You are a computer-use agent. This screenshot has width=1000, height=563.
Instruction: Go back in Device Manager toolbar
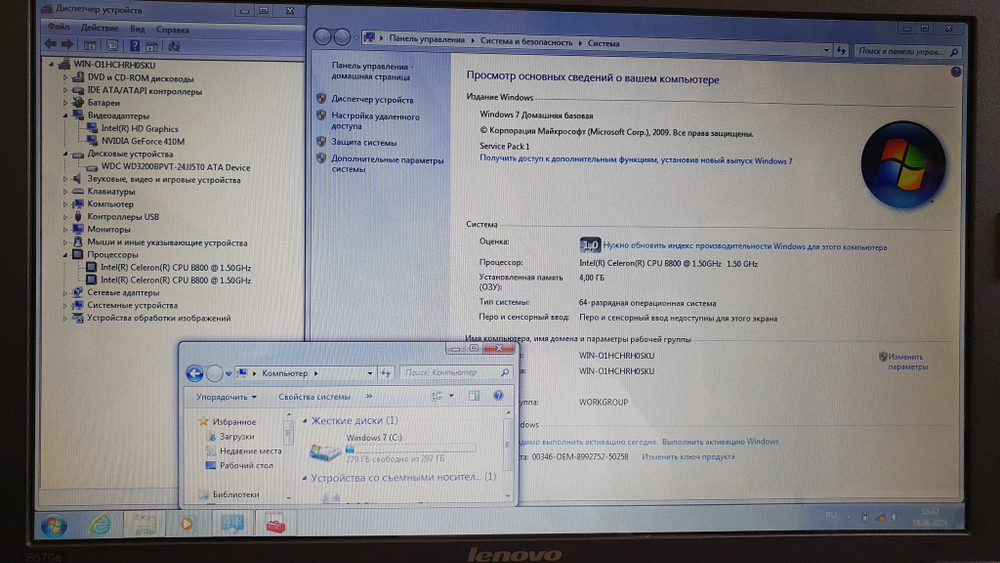pos(50,45)
